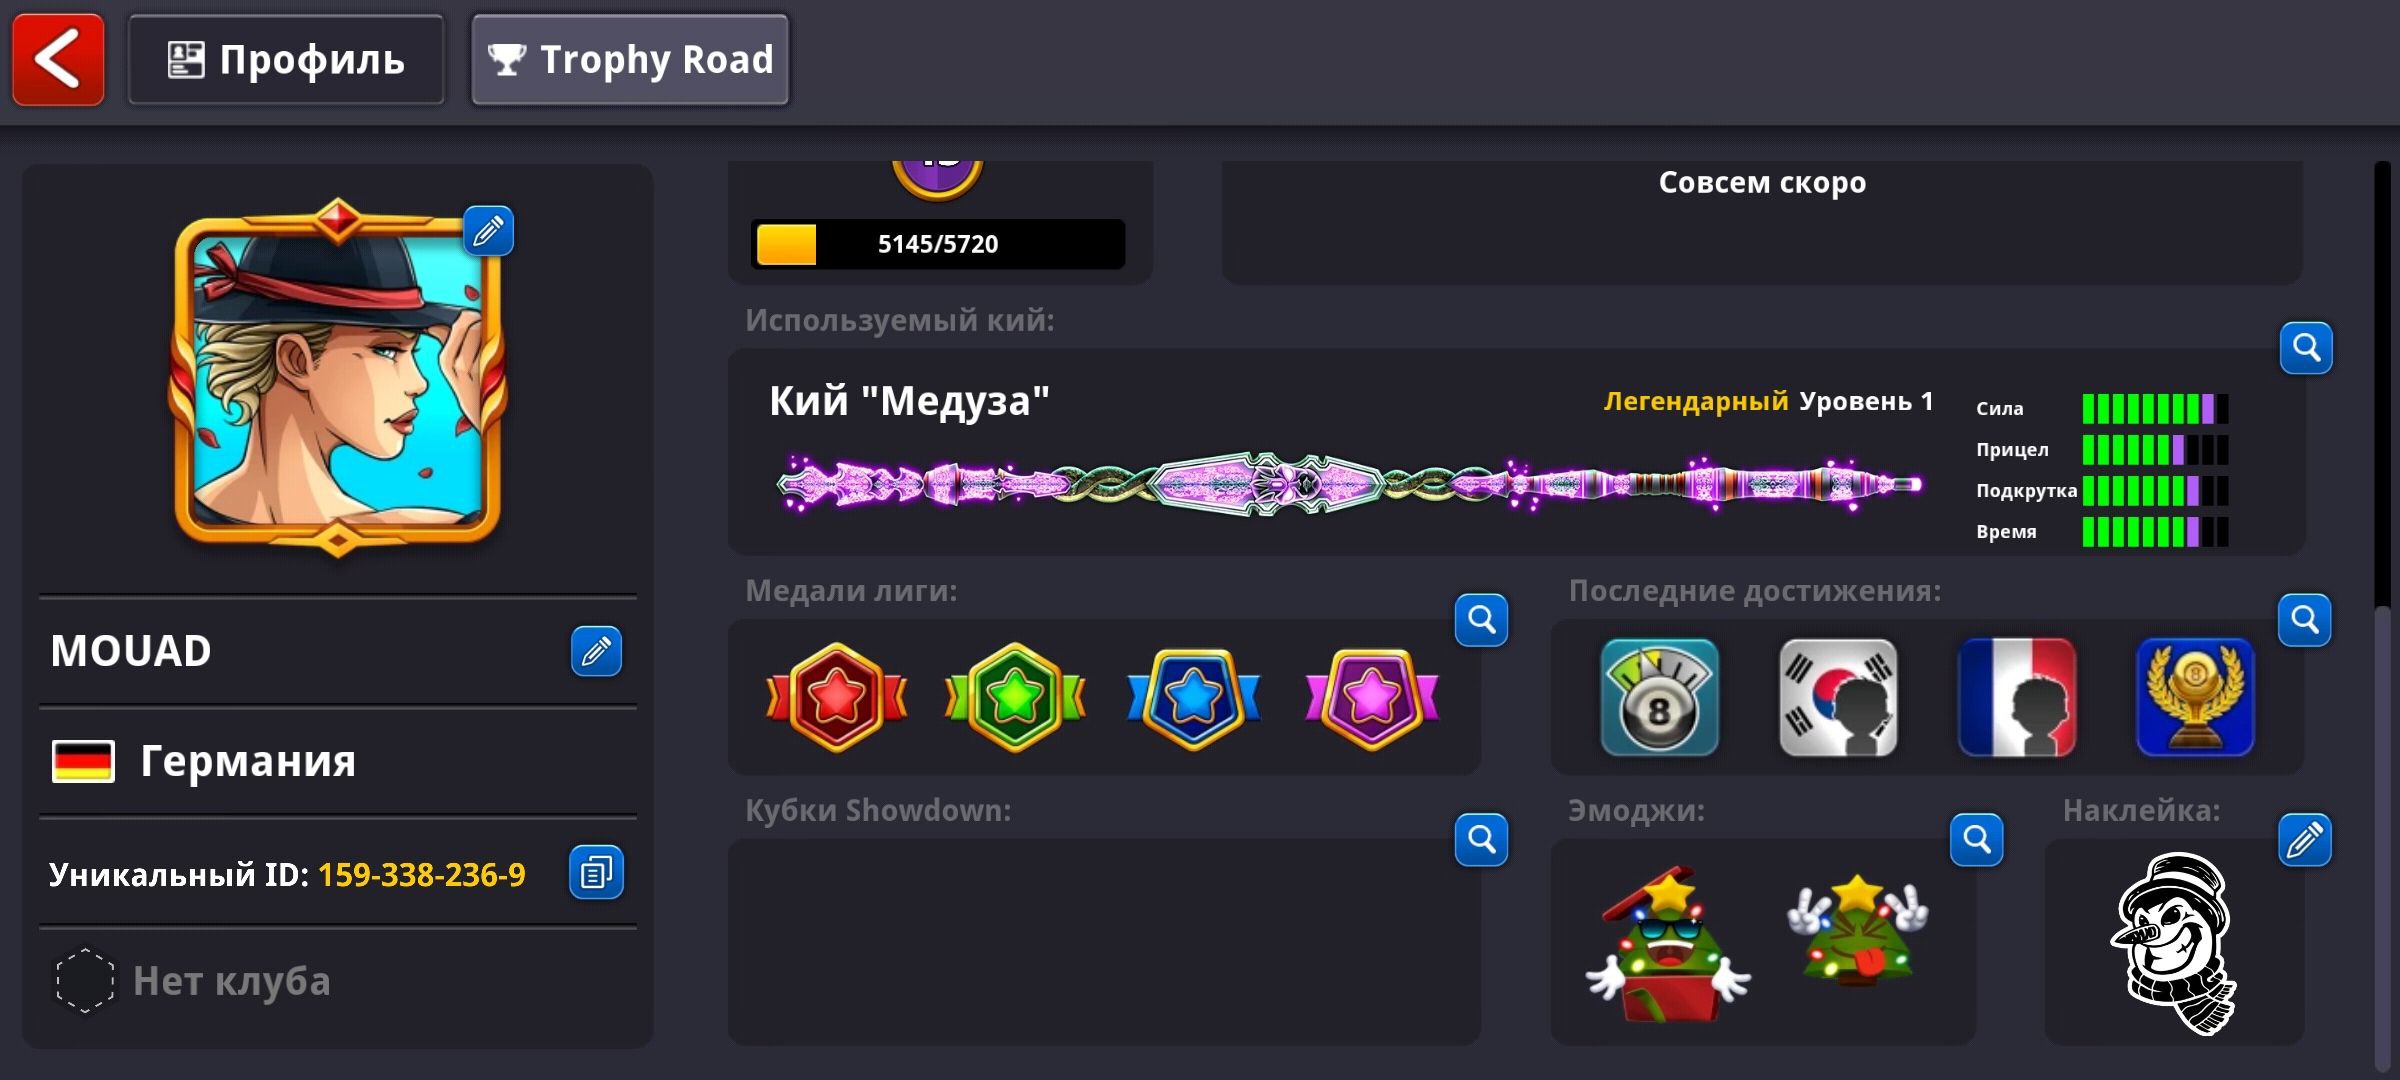The width and height of the screenshot is (2400, 1080).
Task: Open league medals magnifier icon
Action: click(x=1481, y=621)
